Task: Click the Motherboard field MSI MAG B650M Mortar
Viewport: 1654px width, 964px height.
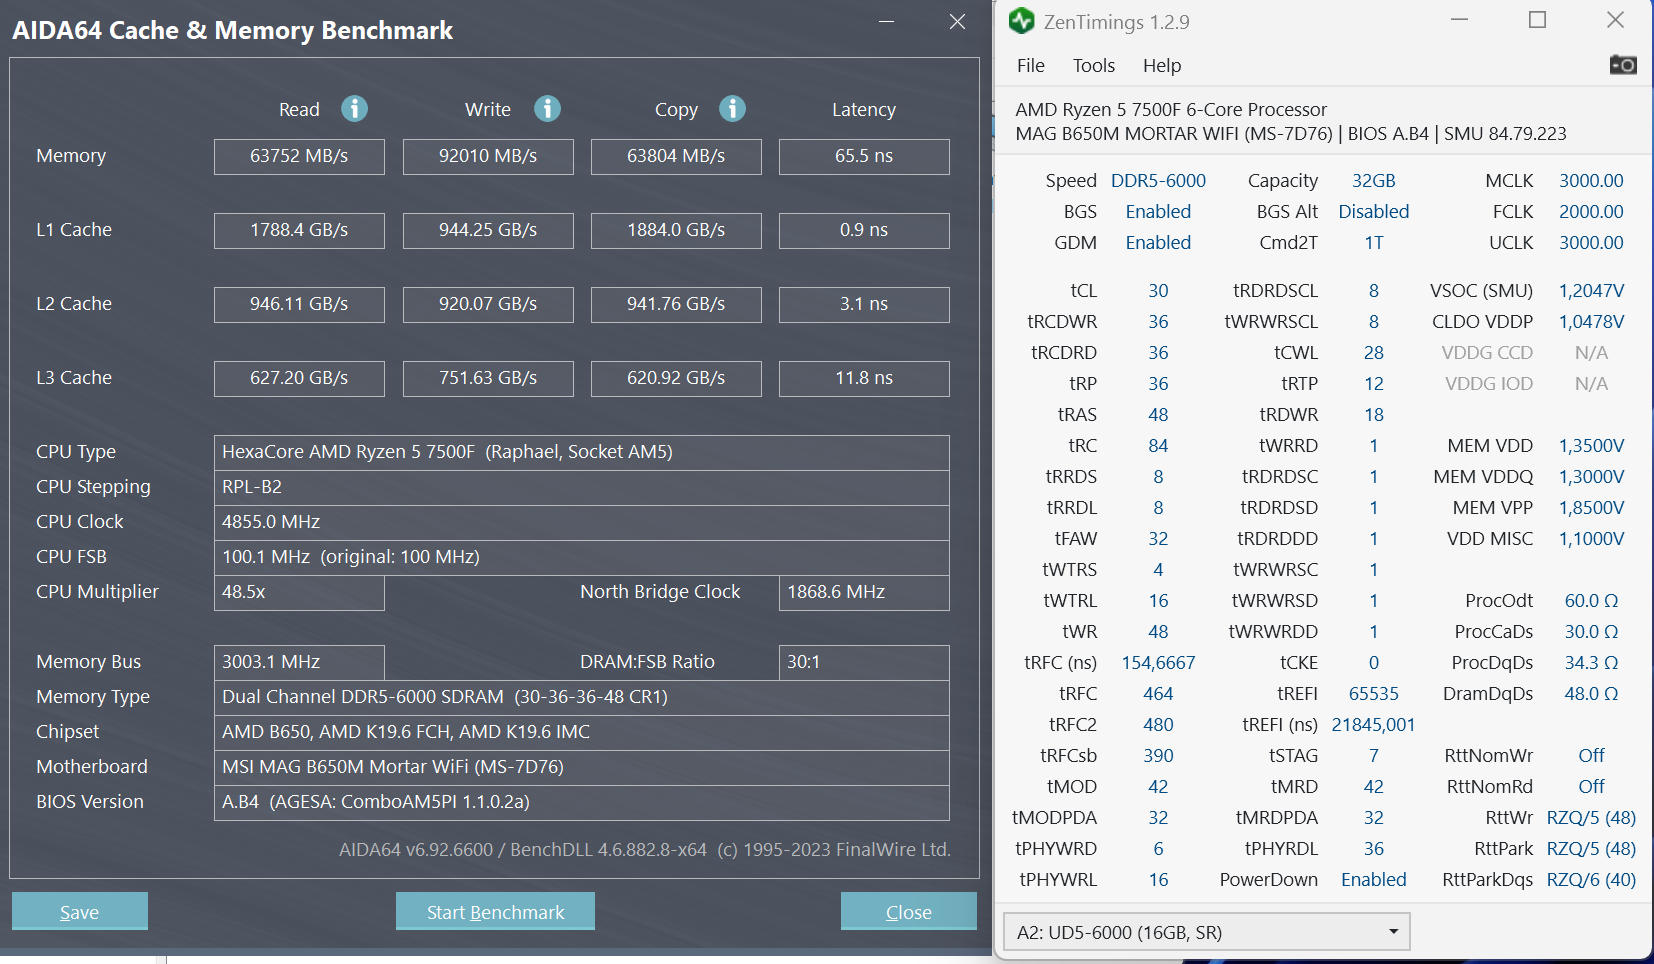Action: tap(582, 768)
